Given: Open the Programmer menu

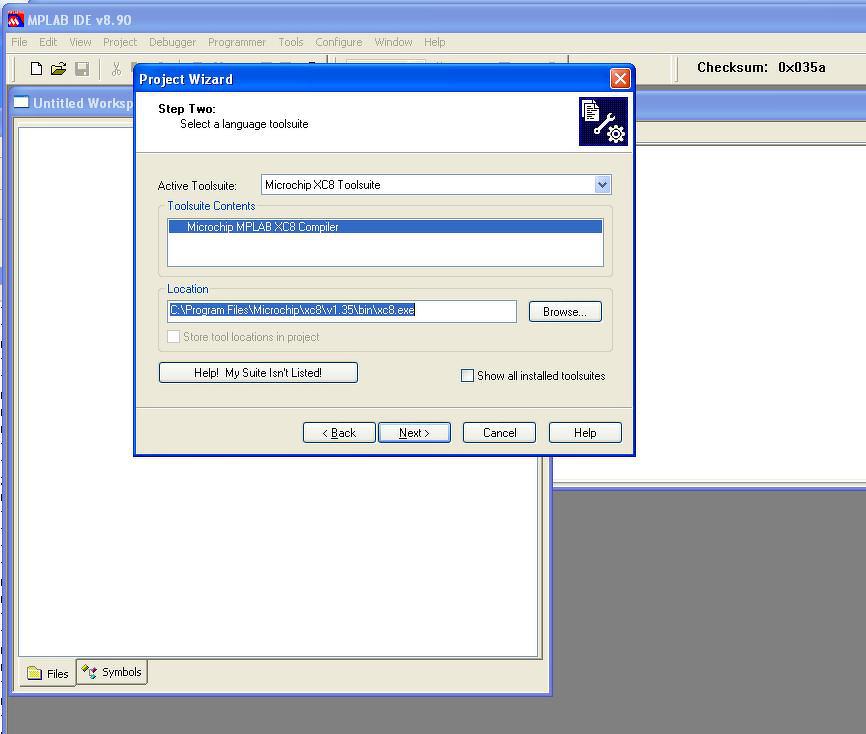Looking at the screenshot, I should pos(236,42).
